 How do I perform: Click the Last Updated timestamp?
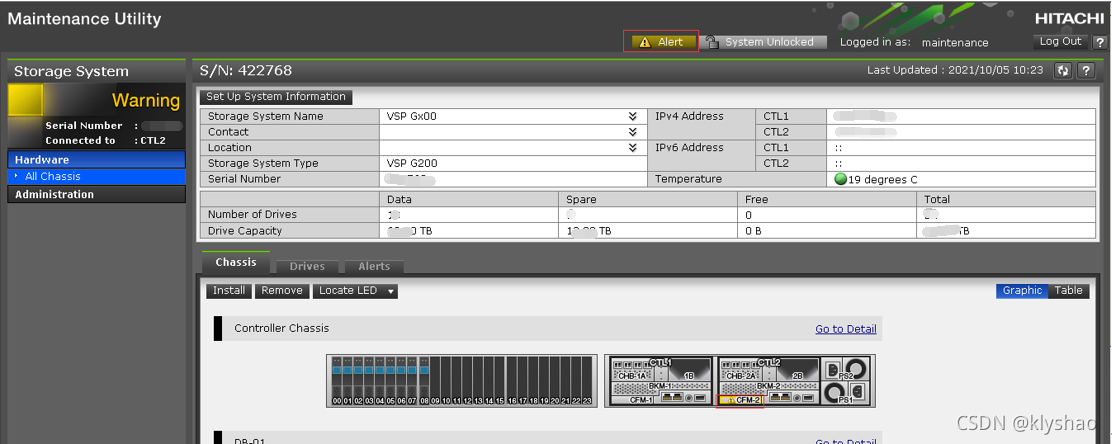coord(955,70)
